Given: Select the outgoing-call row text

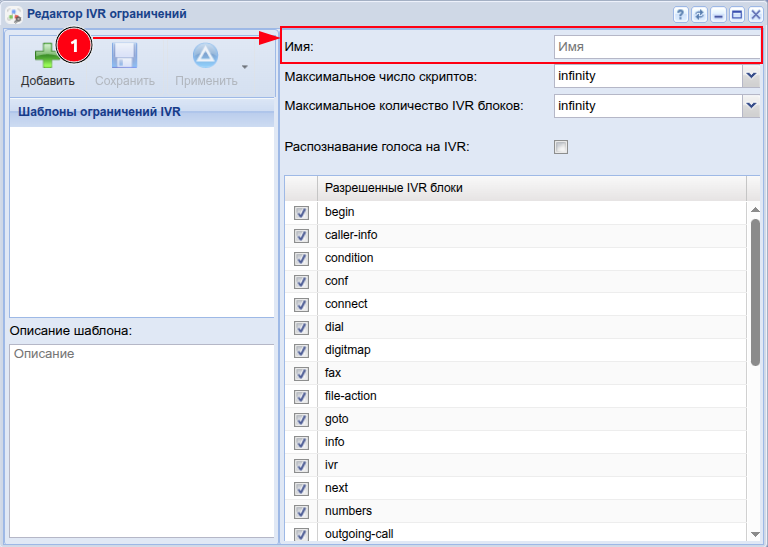Looking at the screenshot, I should 359,534.
